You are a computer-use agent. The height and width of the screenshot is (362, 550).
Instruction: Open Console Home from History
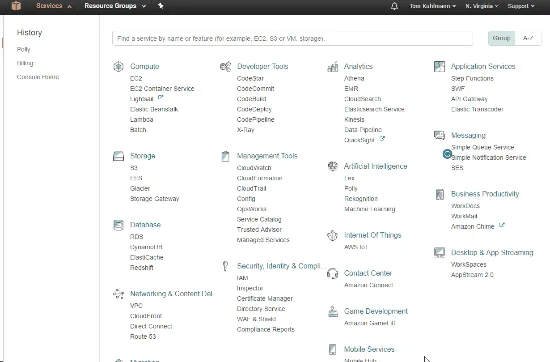tap(38, 77)
